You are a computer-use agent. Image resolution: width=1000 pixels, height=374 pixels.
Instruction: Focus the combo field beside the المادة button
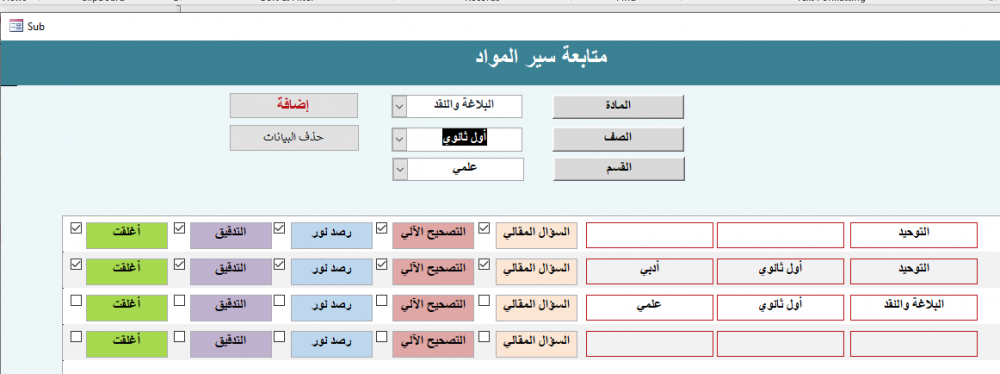[x=464, y=107]
